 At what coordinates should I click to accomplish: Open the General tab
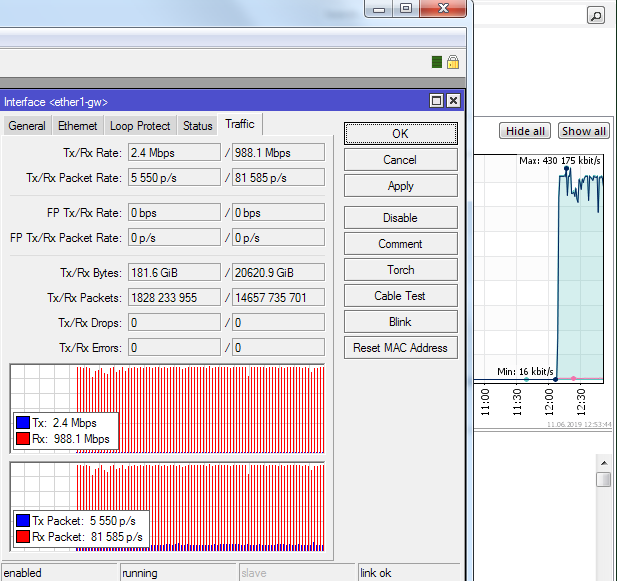coord(27,126)
